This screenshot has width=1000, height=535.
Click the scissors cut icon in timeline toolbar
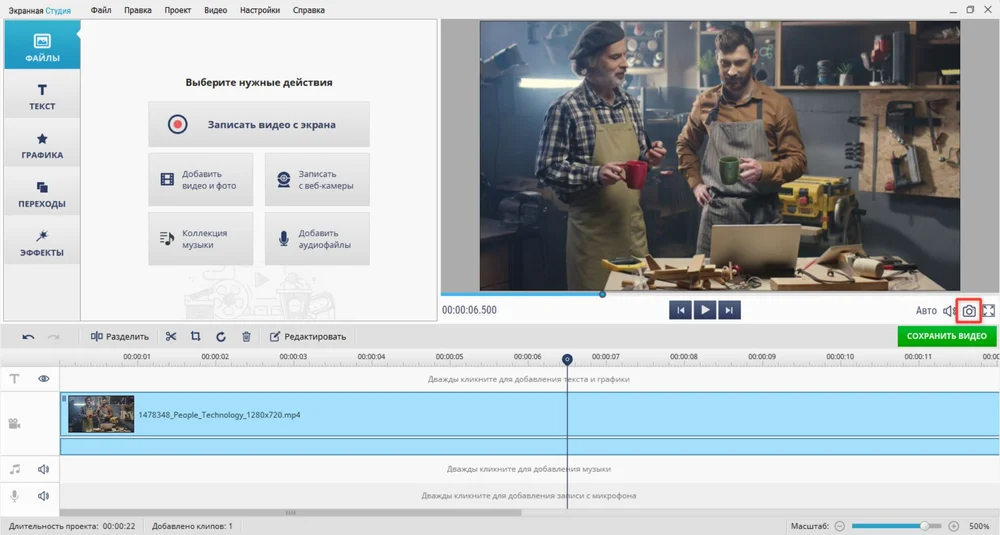click(171, 337)
